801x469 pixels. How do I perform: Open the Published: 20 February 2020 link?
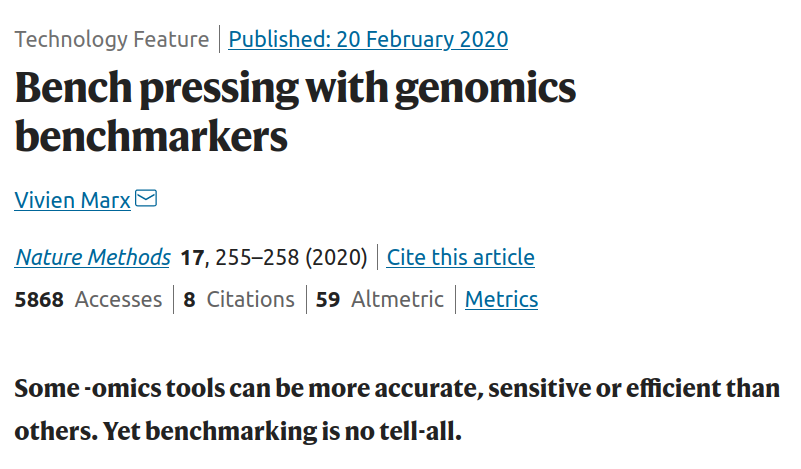(x=368, y=40)
